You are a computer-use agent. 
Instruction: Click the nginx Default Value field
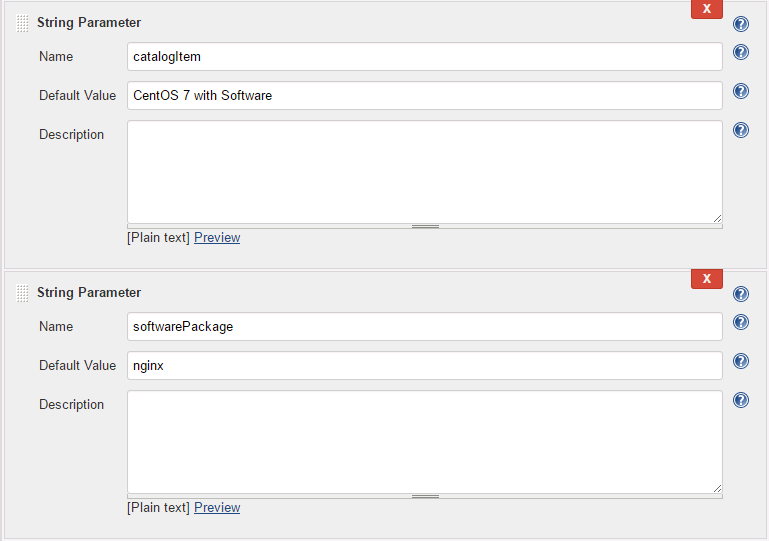(424, 366)
